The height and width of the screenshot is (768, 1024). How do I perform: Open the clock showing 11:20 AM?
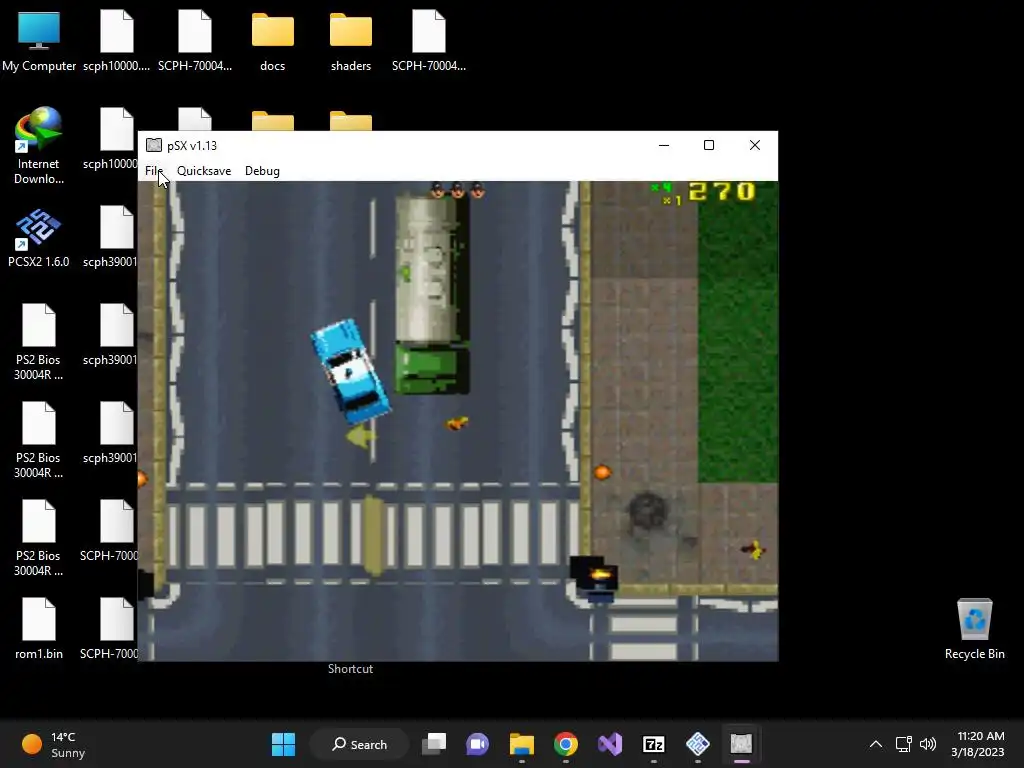coord(978,744)
